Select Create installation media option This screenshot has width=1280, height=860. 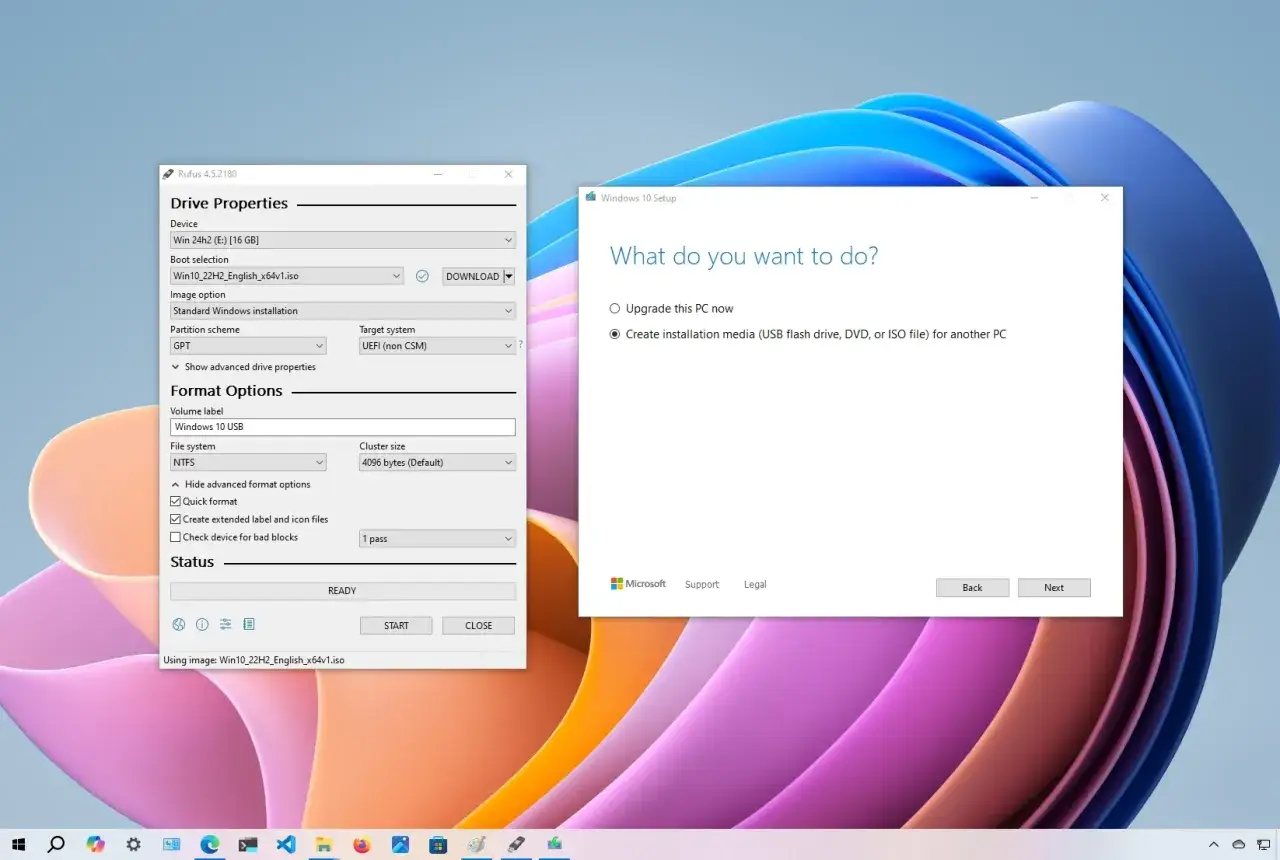tap(615, 334)
